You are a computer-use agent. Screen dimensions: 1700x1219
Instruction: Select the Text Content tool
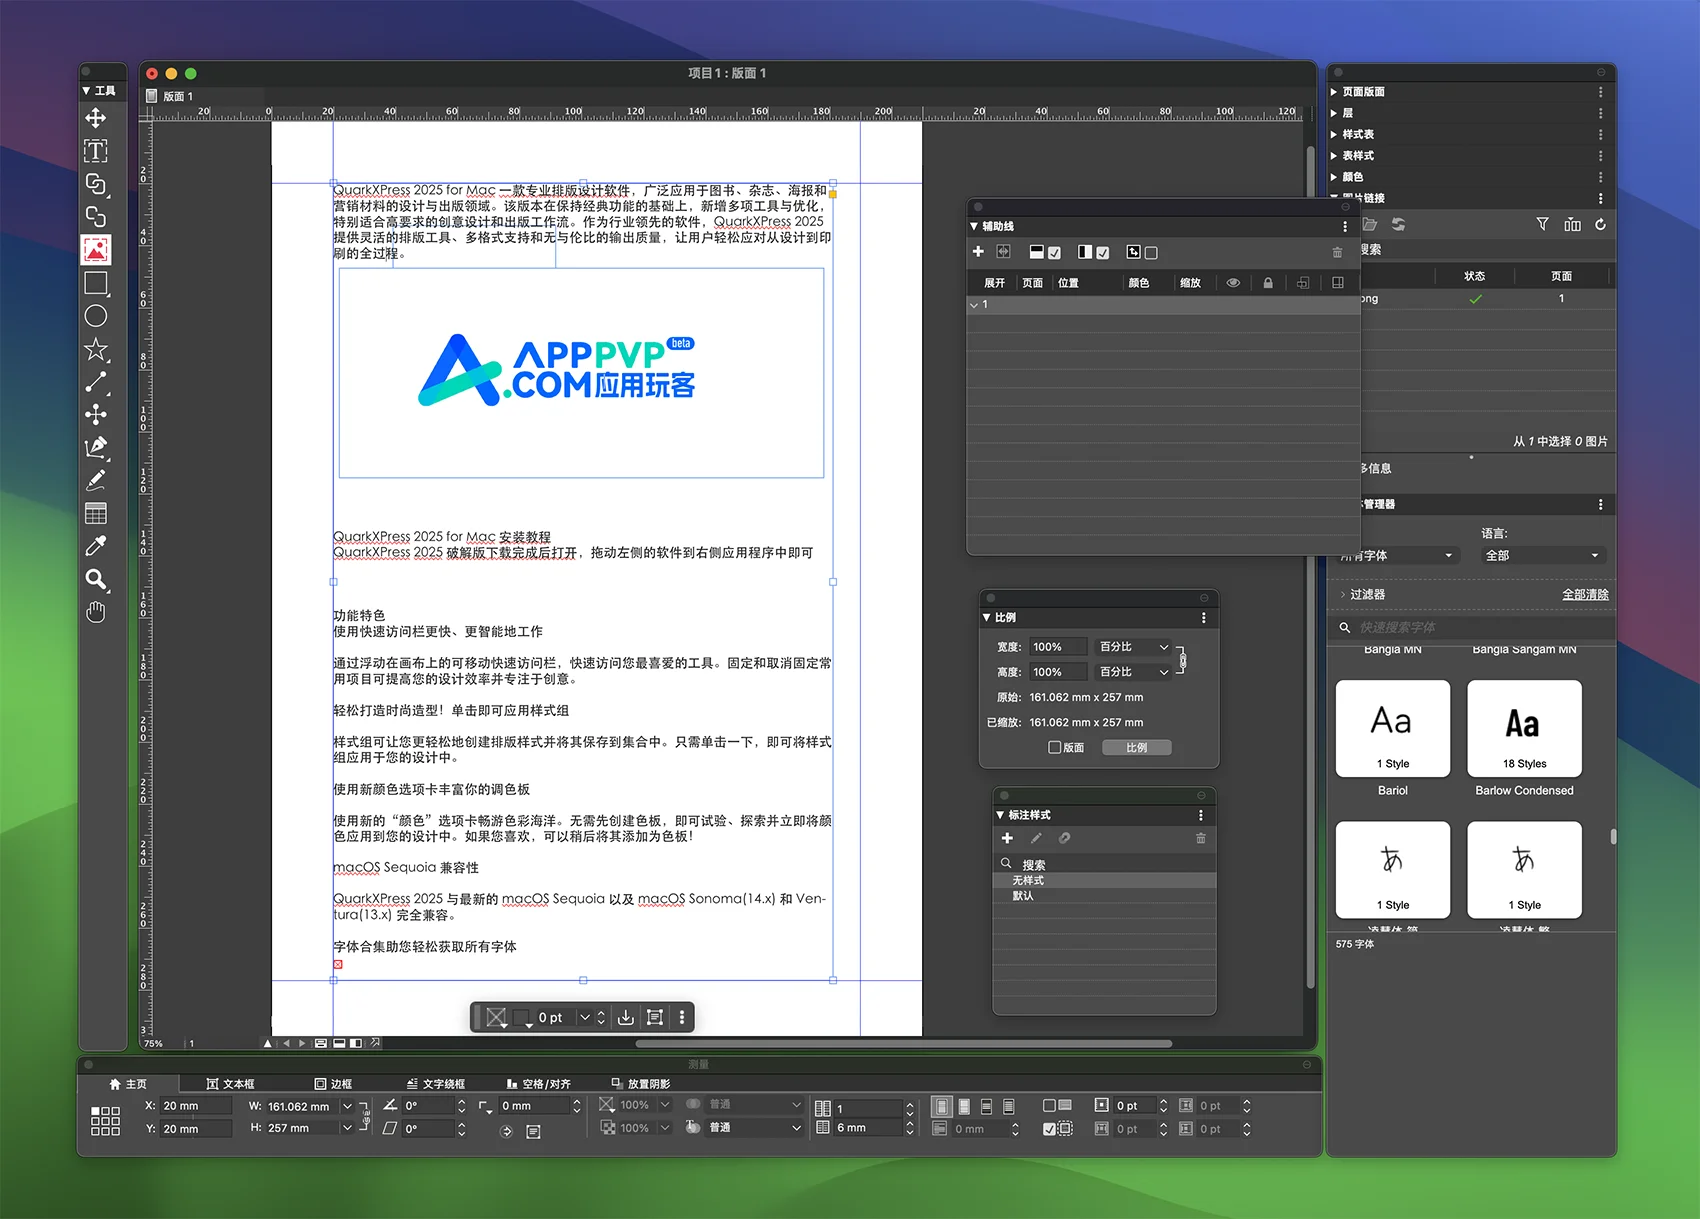pos(96,151)
